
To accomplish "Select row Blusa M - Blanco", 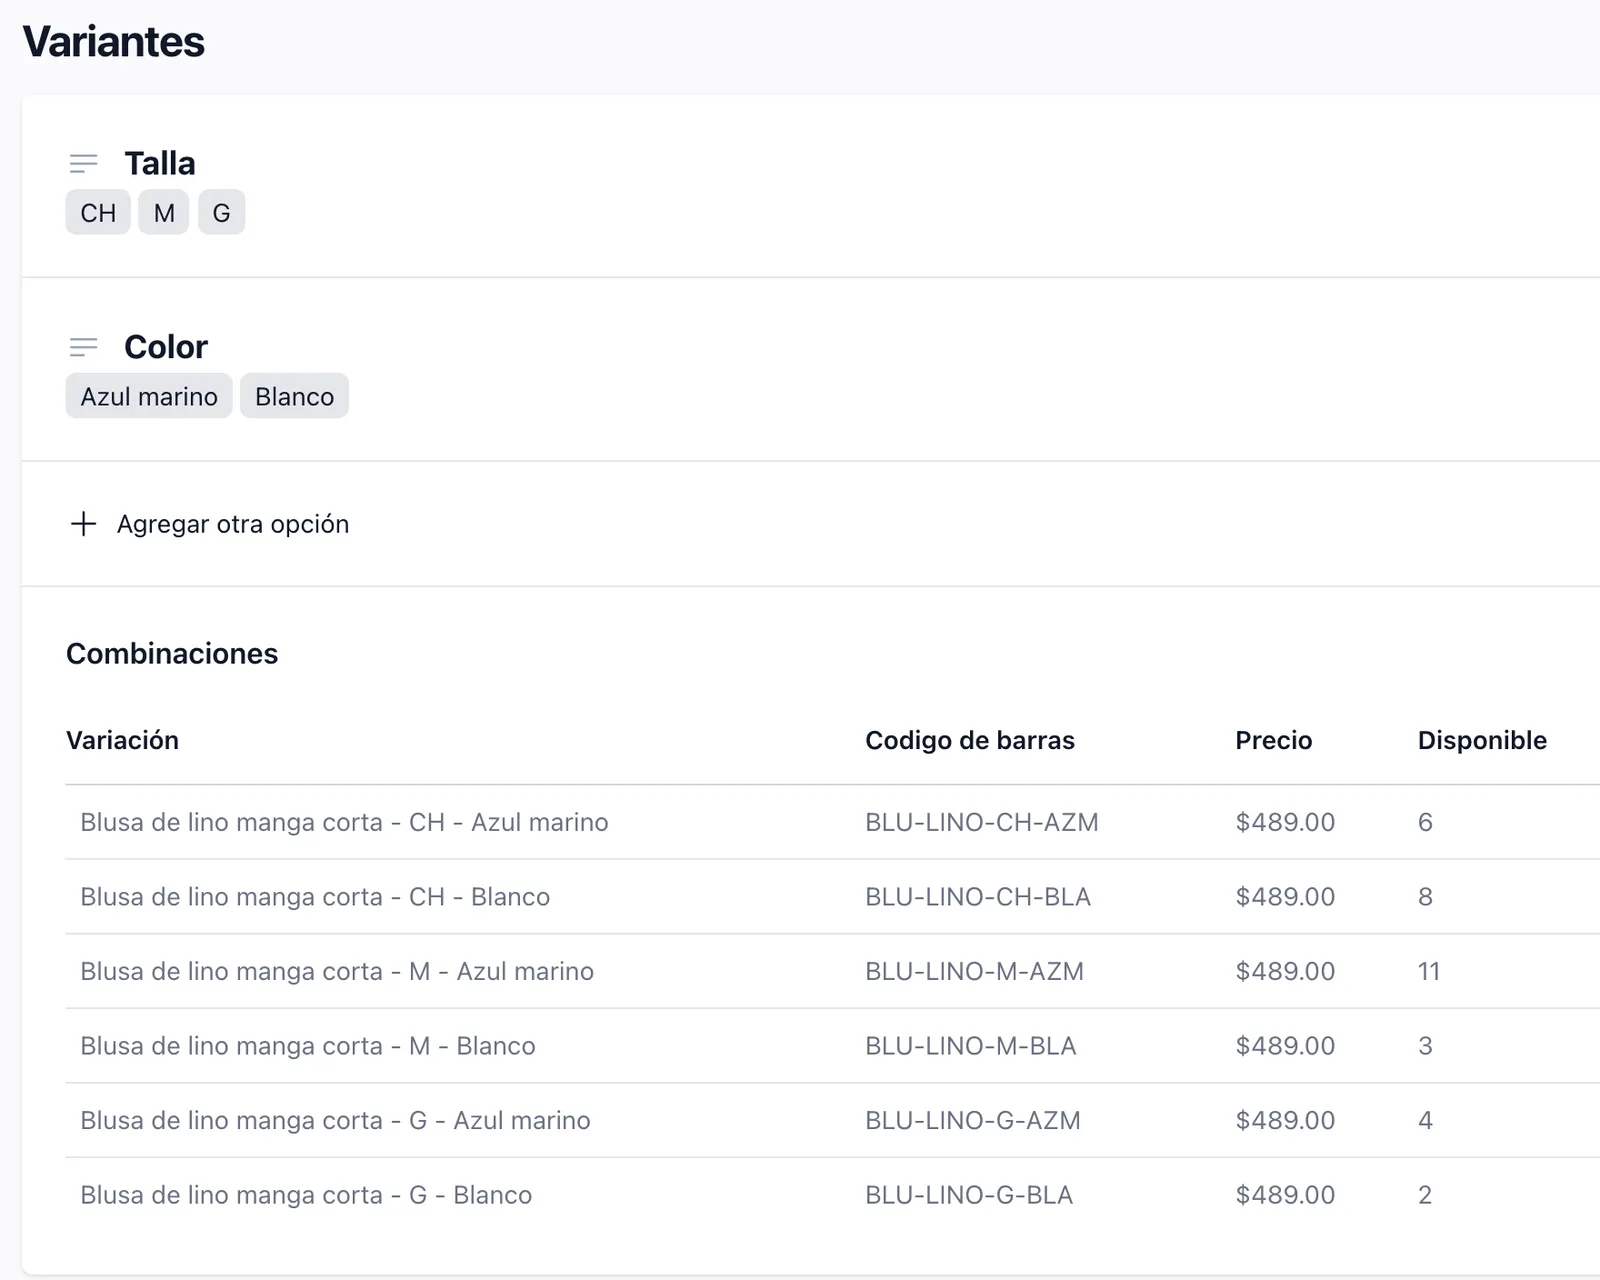I will point(833,1046).
